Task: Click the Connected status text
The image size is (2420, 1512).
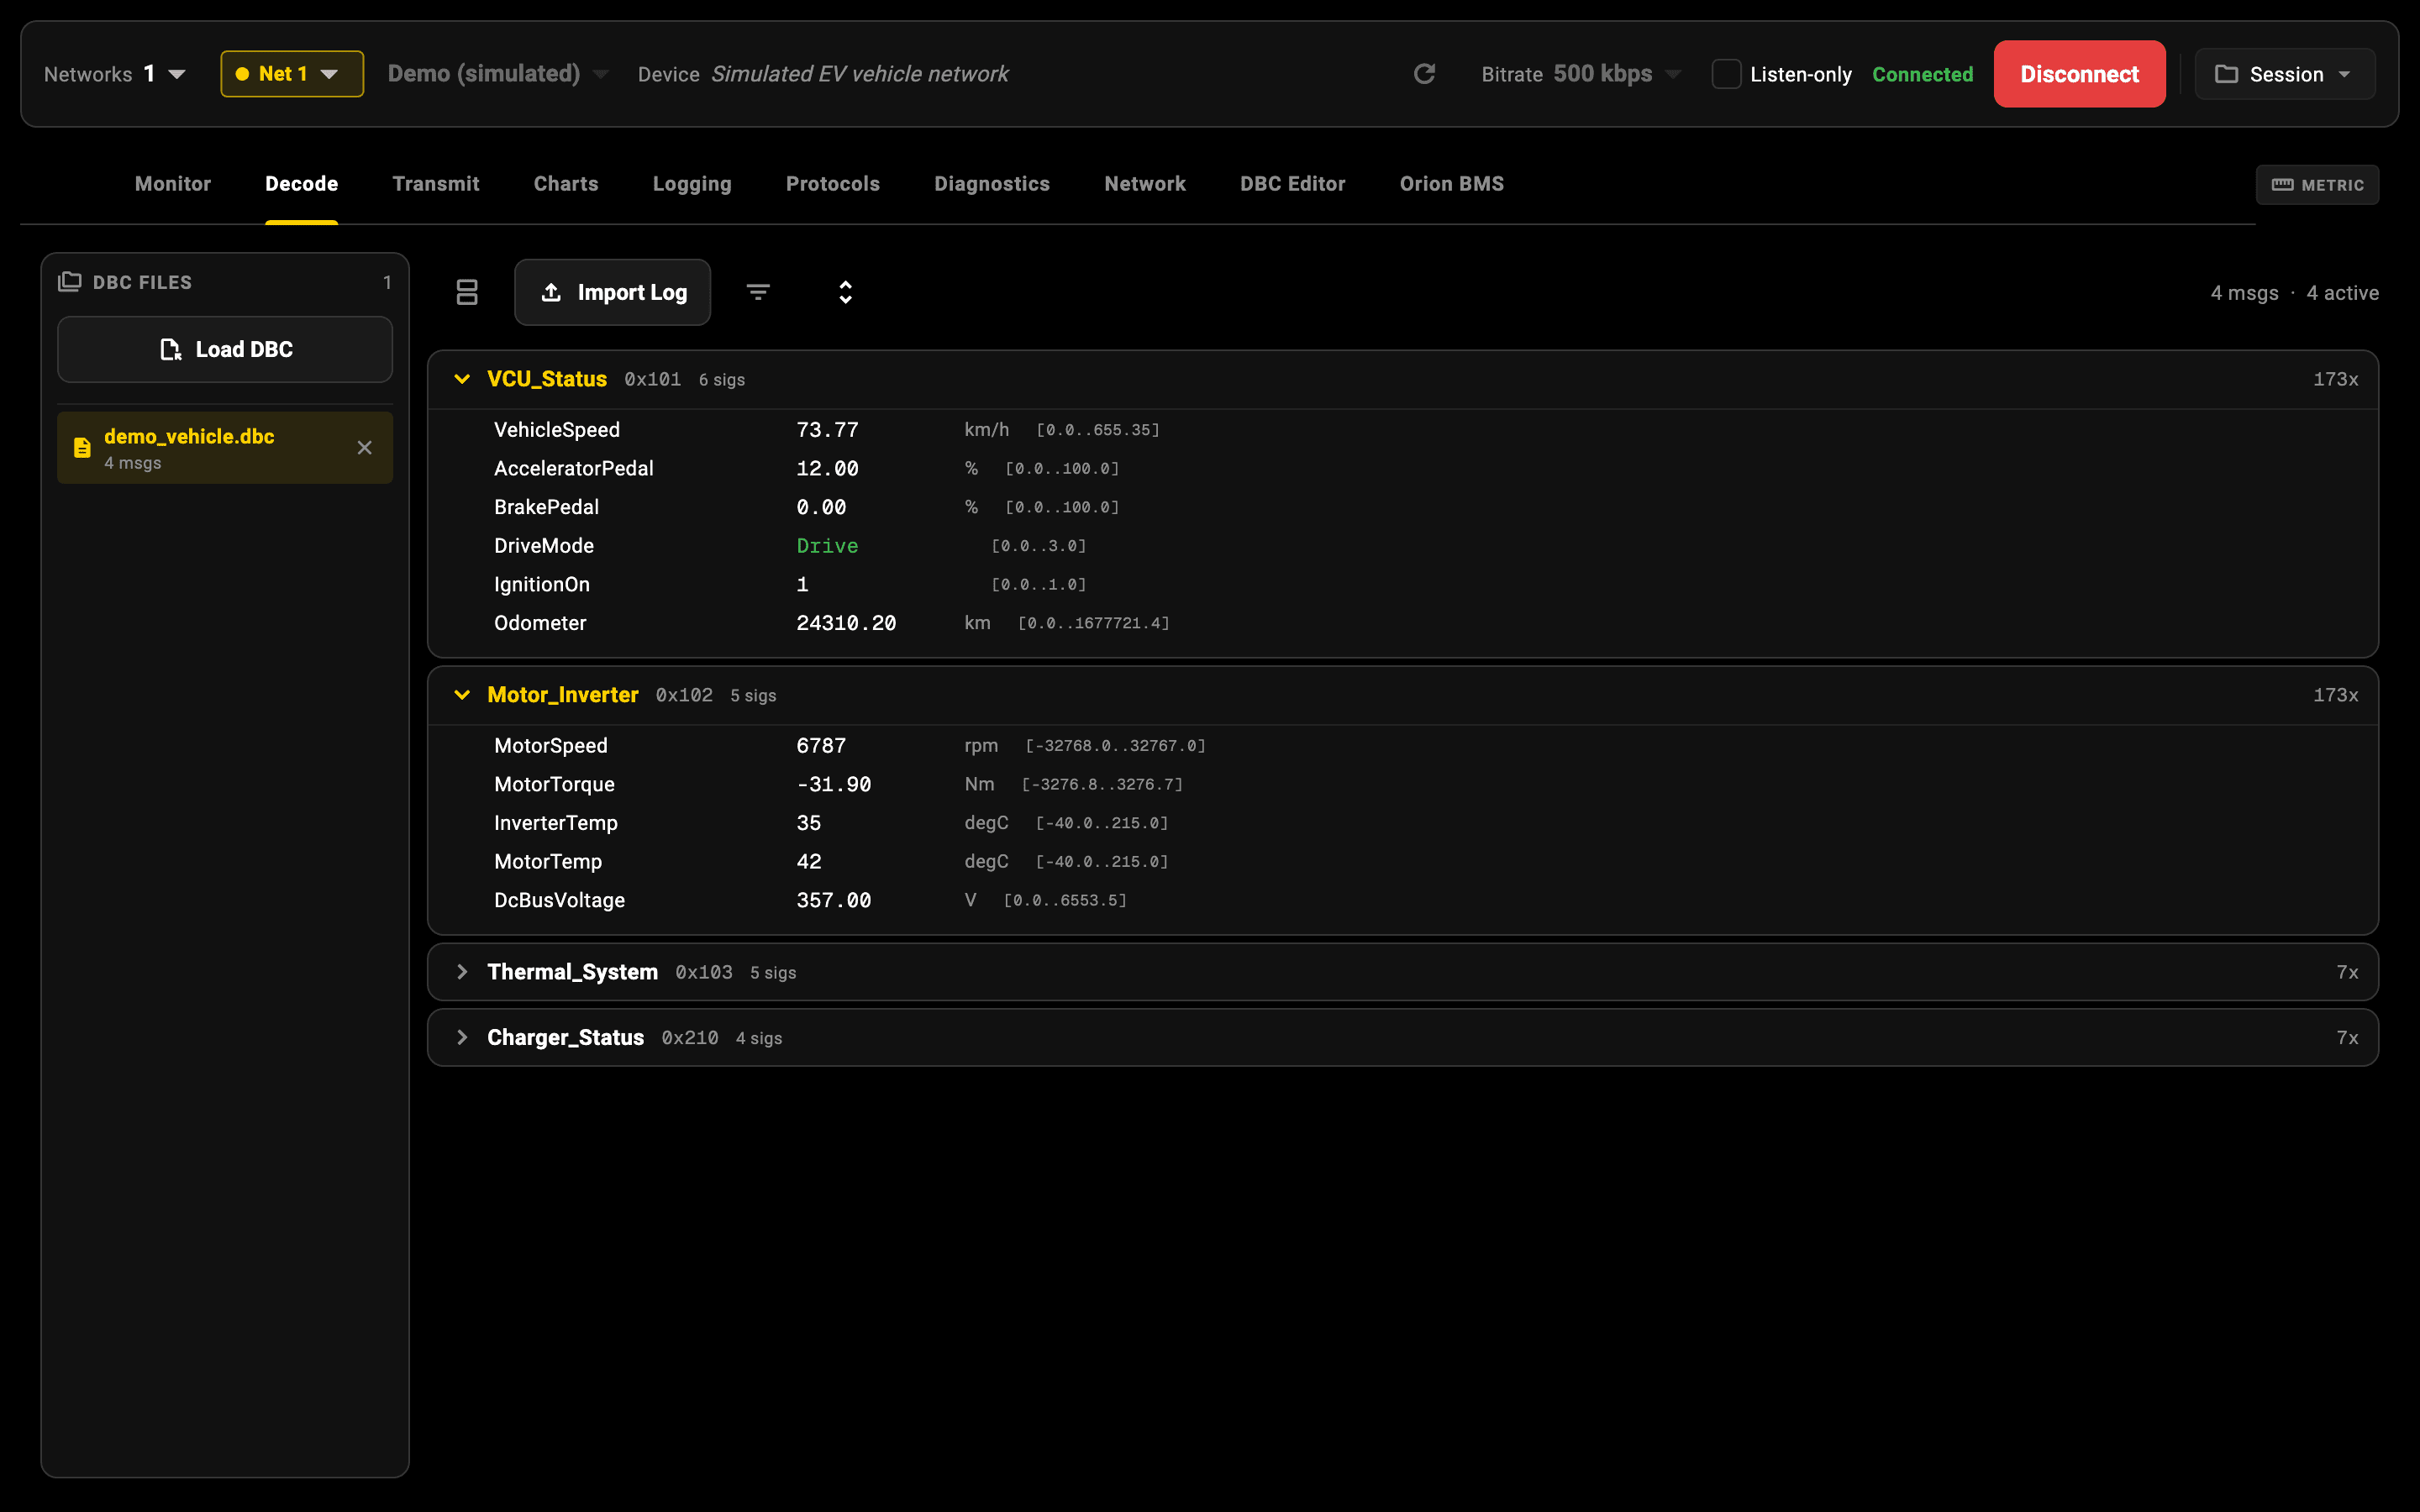Action: click(x=1922, y=74)
